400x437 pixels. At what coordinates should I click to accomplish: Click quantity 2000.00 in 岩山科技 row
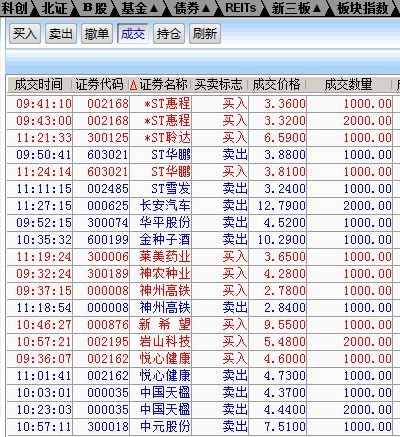click(367, 342)
